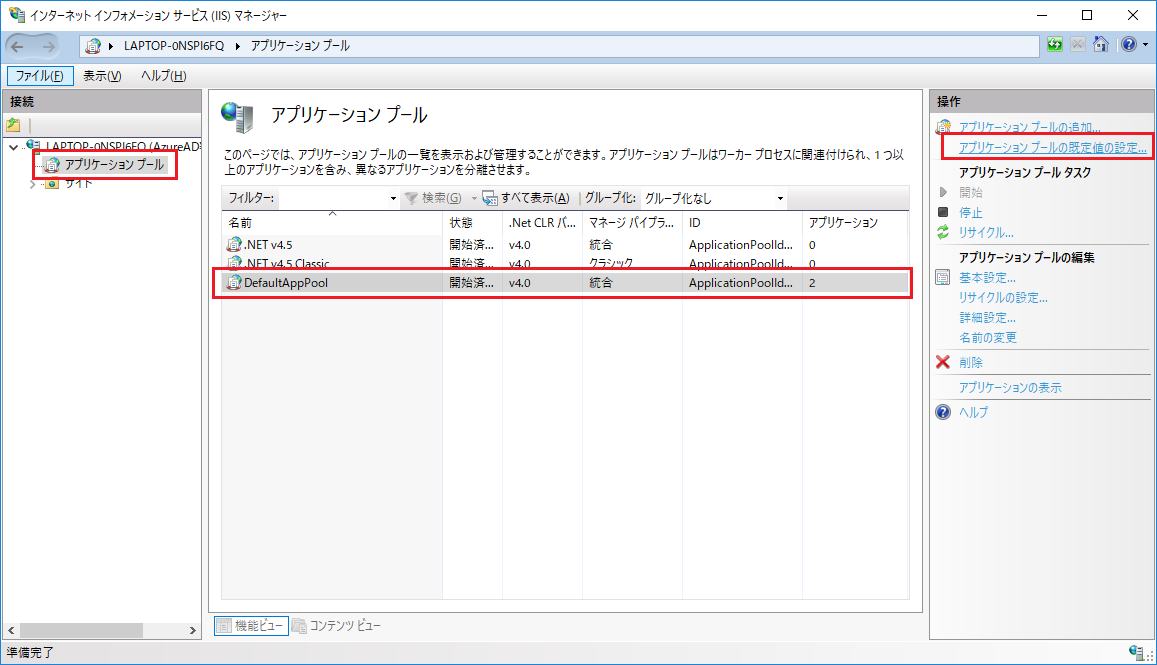1157x665 pixels.
Task: Expand the サイト tree node
Action: click(x=32, y=184)
